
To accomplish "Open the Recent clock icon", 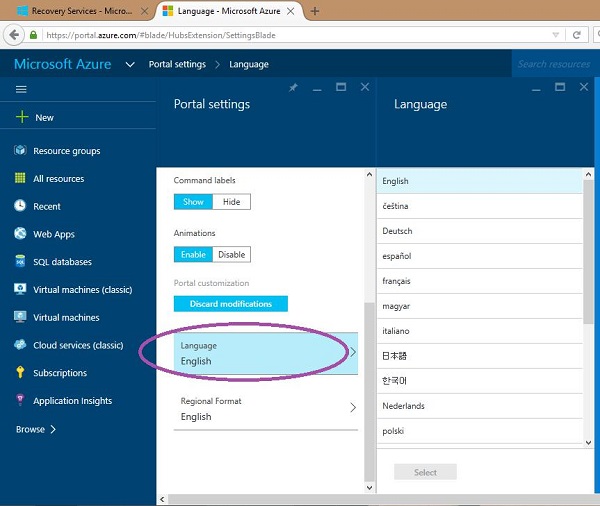I will tap(20, 206).
